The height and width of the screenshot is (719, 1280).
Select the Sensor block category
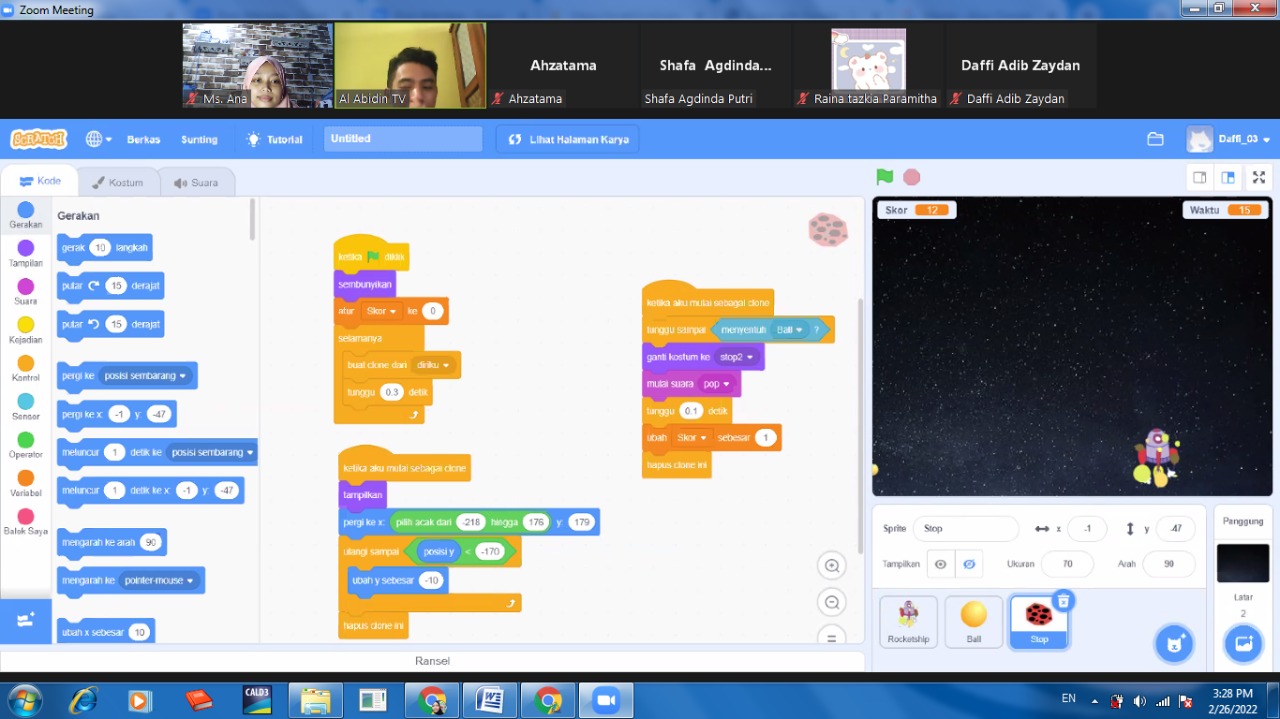[x=26, y=407]
